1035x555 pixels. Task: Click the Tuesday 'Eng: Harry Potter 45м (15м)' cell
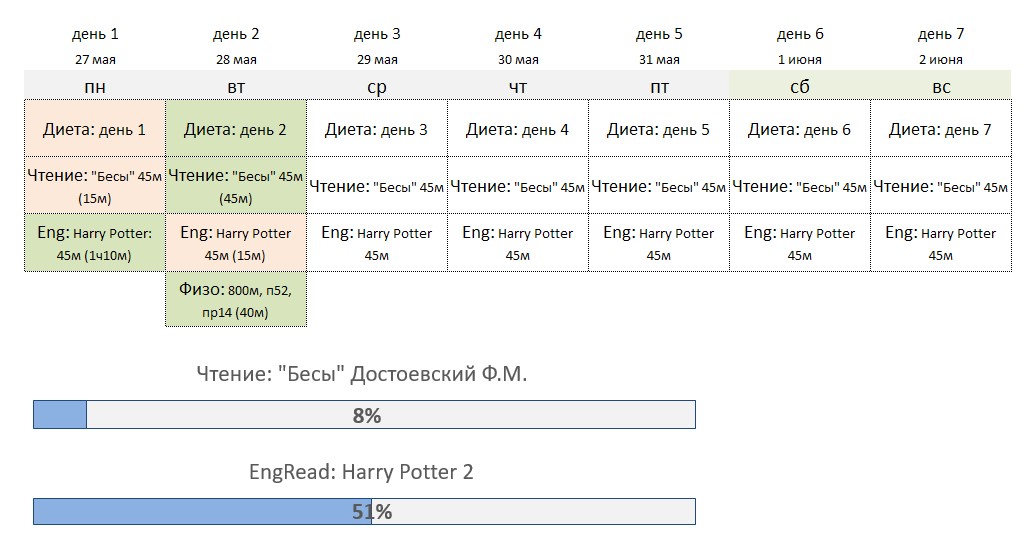click(x=236, y=242)
